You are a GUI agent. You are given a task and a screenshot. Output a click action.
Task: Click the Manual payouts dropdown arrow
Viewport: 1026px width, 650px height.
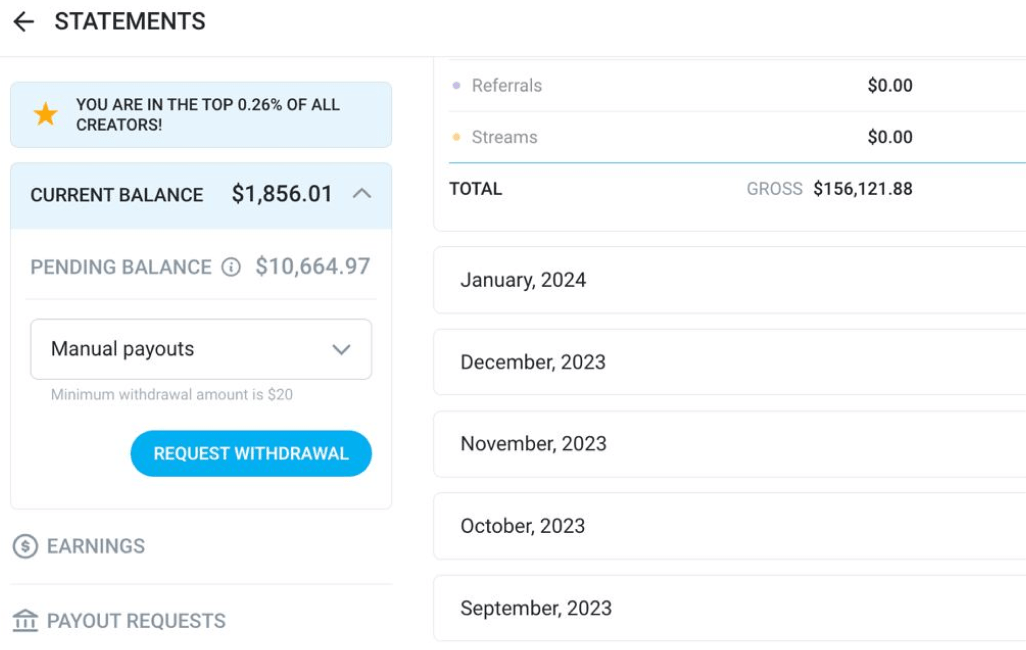(342, 350)
